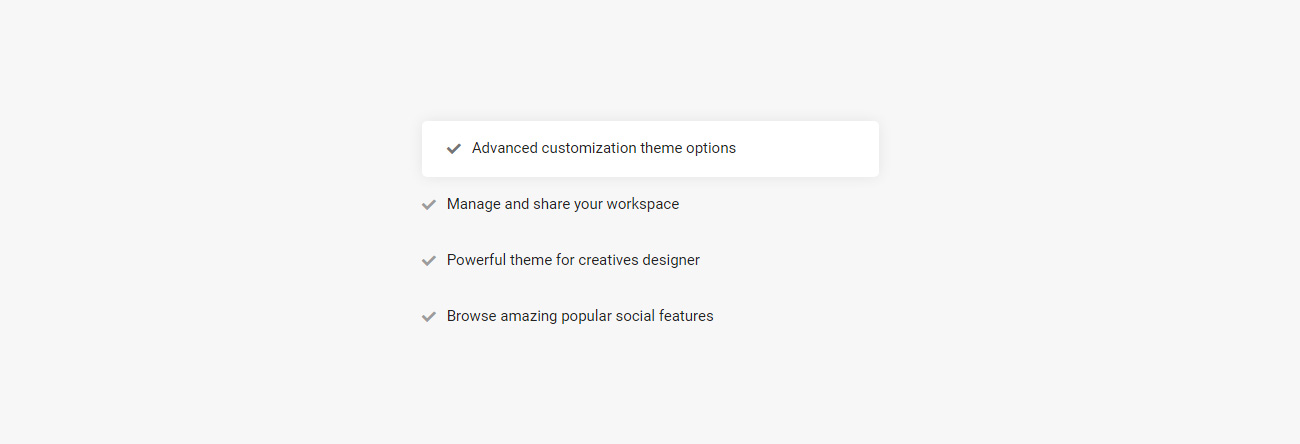Click empty right side of highlighted white card
The height and width of the screenshot is (444, 1300).
pyautogui.click(x=810, y=149)
